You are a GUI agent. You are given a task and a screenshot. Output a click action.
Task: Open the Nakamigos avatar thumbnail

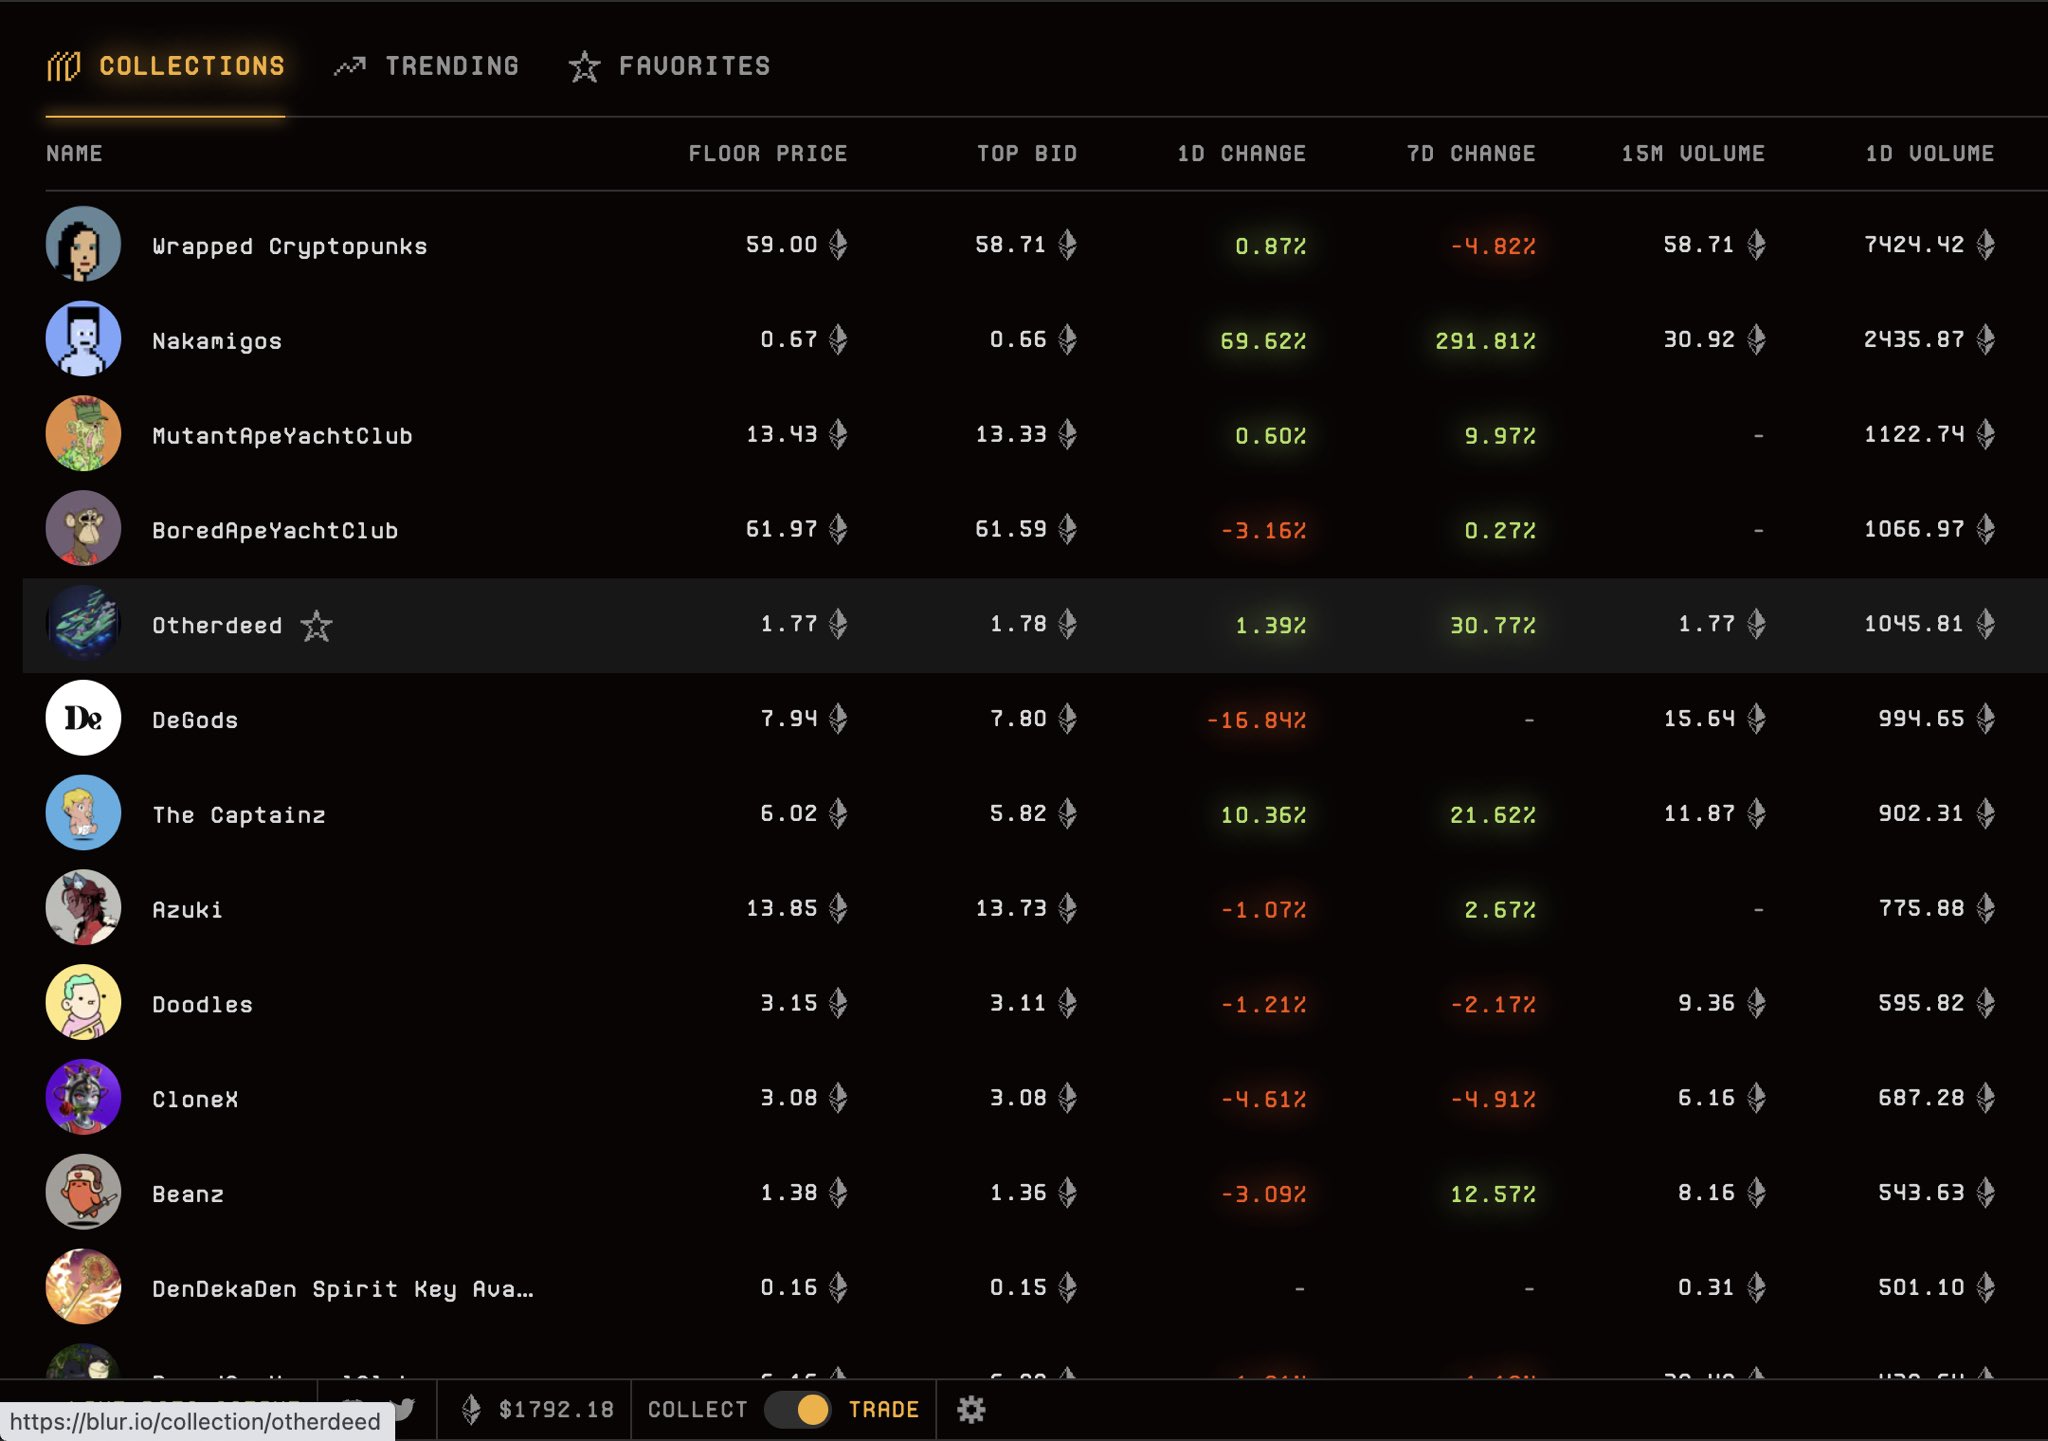click(x=83, y=339)
